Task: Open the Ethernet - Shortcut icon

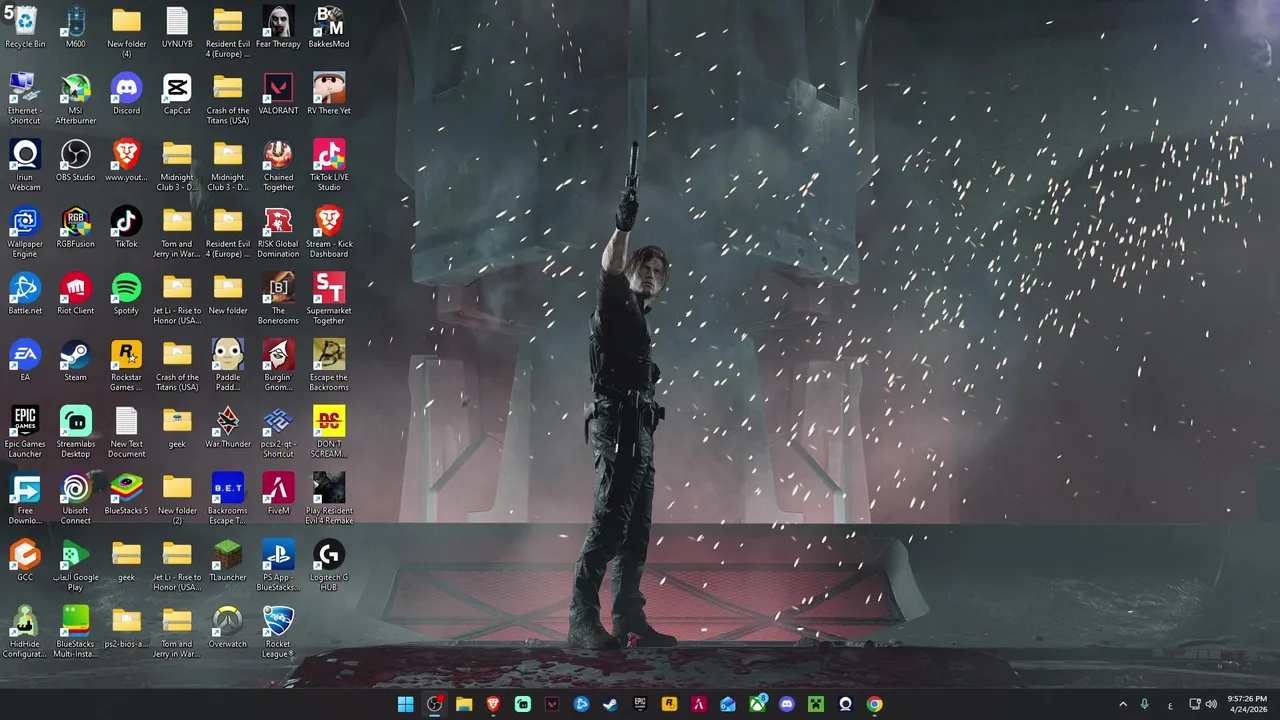Action: 25,99
